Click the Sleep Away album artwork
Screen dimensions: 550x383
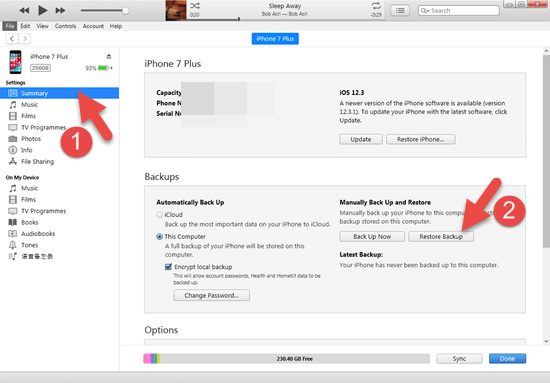pyautogui.click(x=176, y=11)
